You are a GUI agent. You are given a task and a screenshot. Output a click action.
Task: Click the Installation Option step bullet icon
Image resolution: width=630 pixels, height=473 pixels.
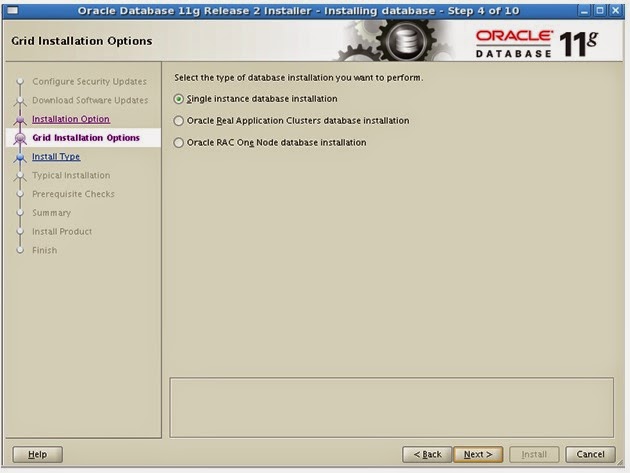click(x=20, y=119)
